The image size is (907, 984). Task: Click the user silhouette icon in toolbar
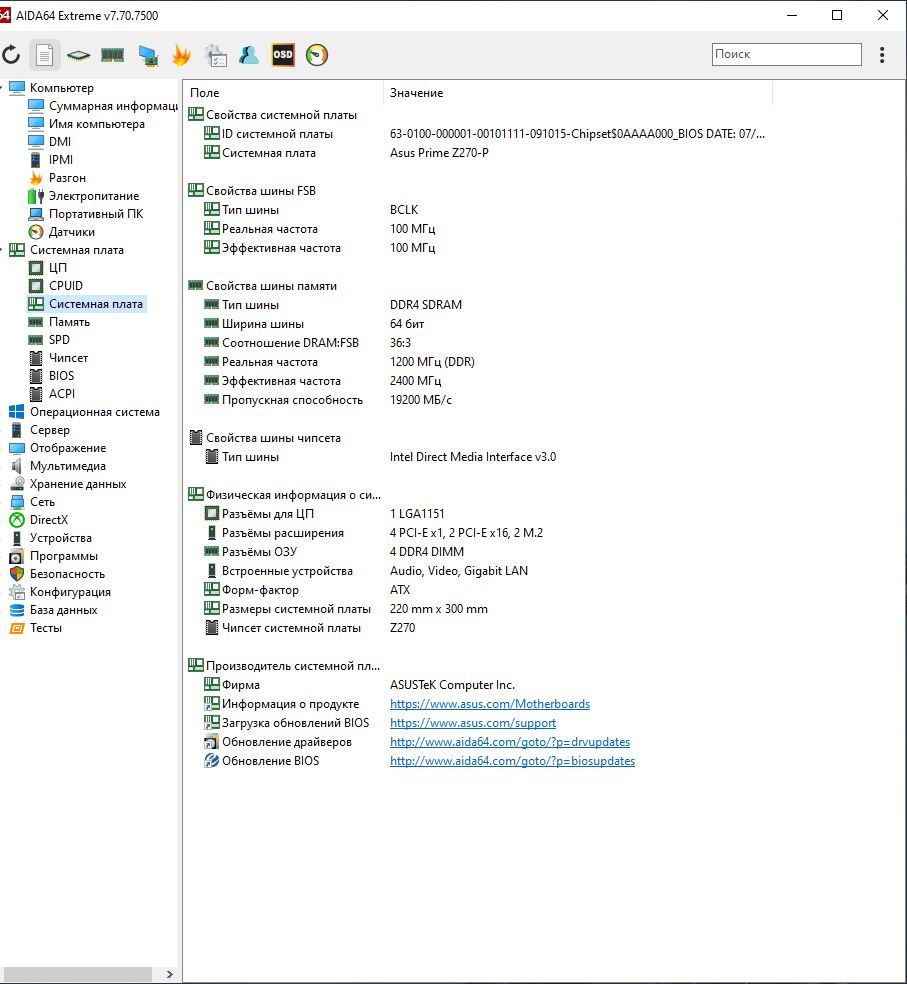tap(249, 55)
